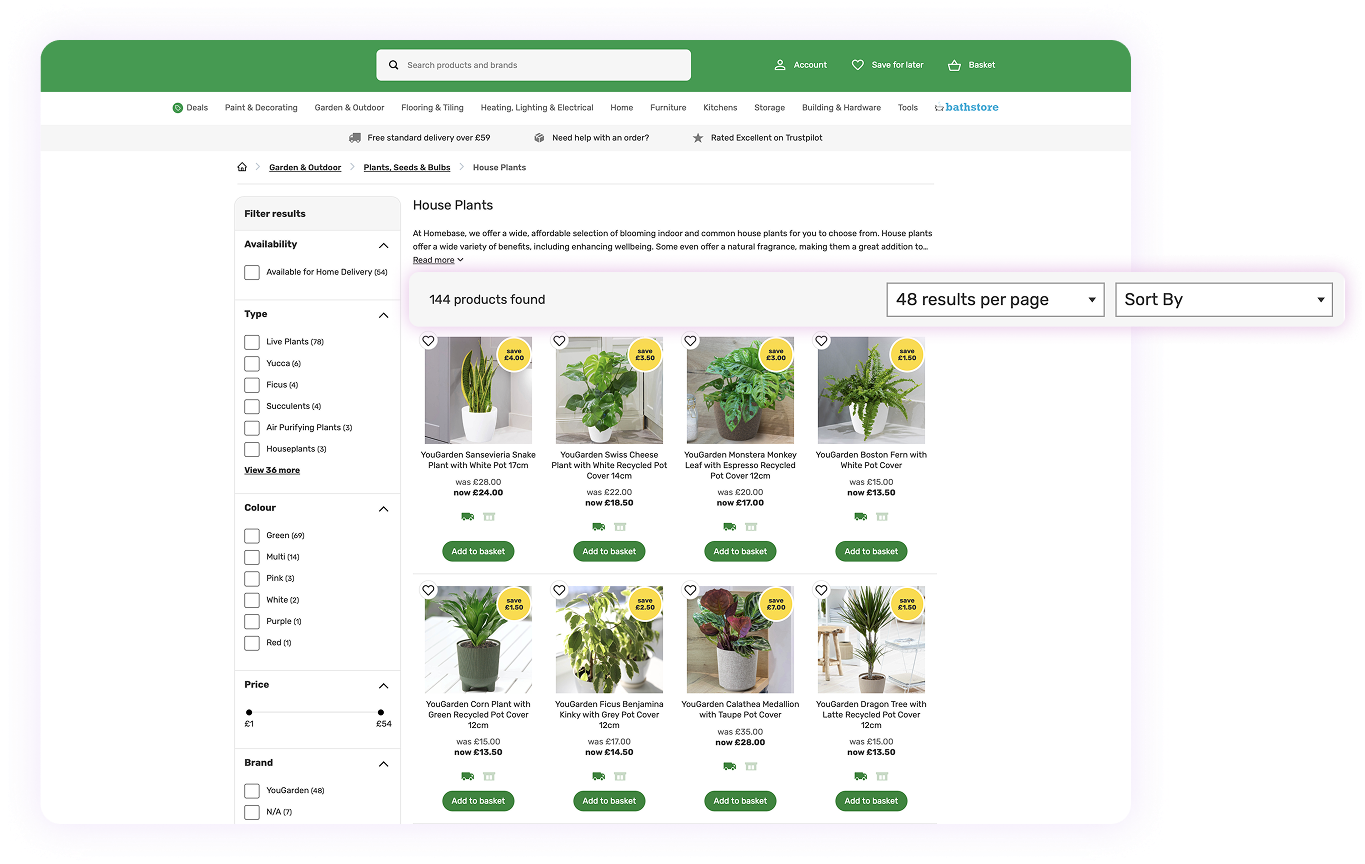Open the Monstera Monkey Leaf product photo
The height and width of the screenshot is (864, 1365).
pos(740,390)
